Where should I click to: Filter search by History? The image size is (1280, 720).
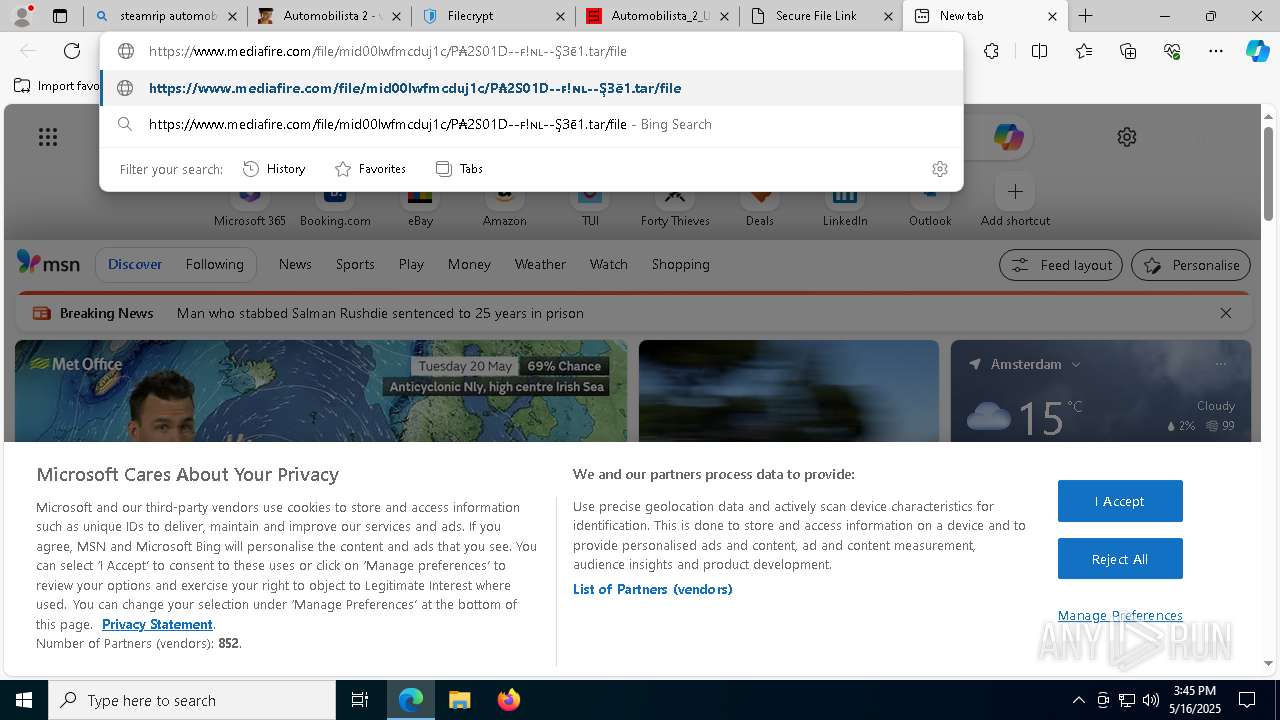click(274, 169)
